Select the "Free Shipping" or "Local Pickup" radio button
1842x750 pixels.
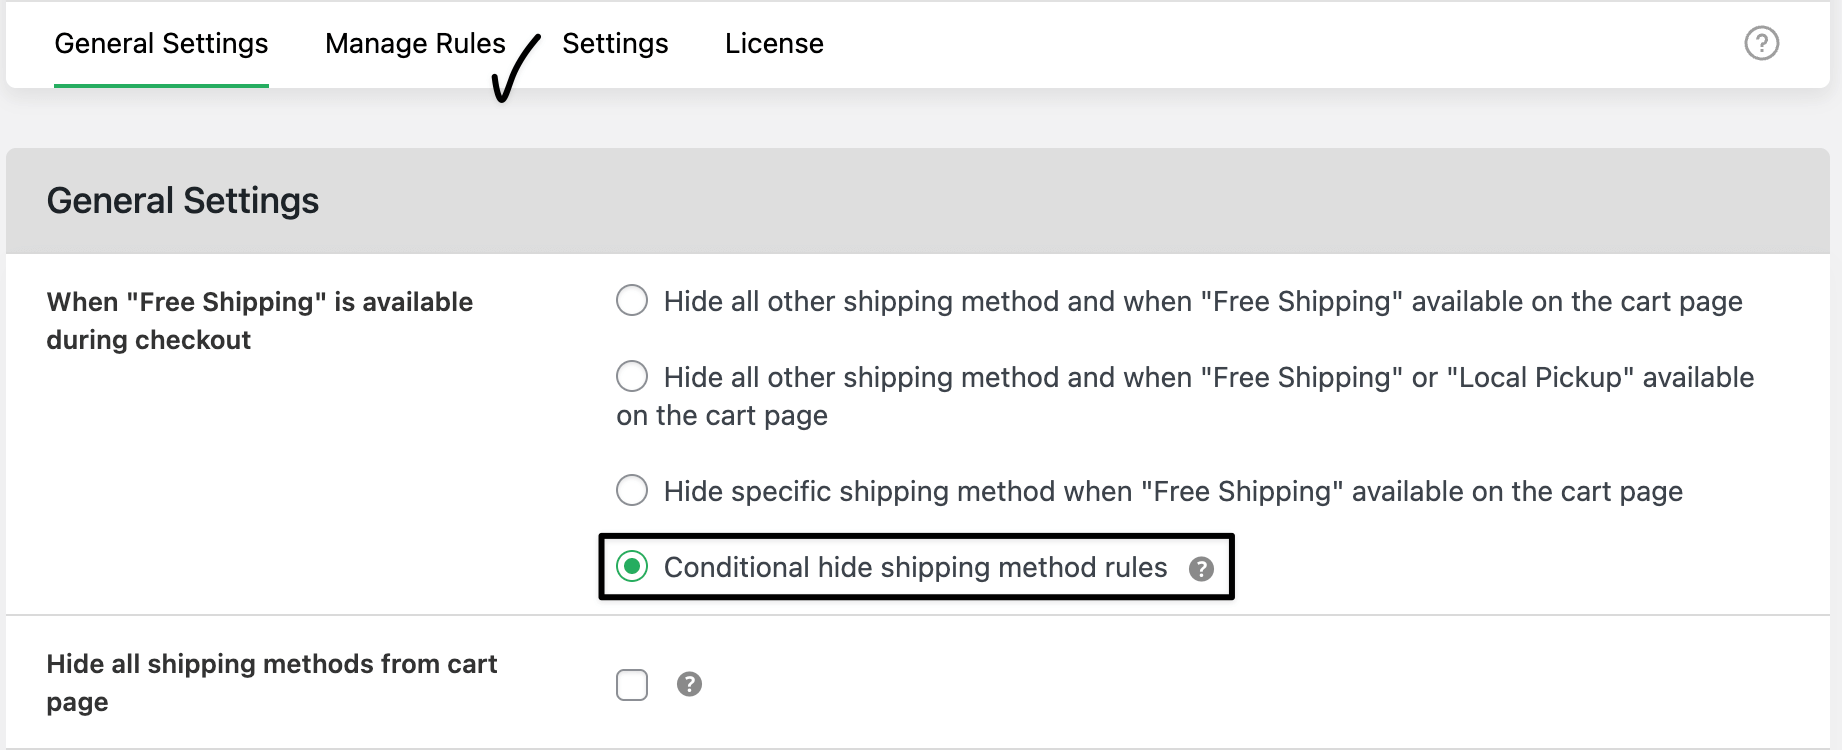[632, 376]
